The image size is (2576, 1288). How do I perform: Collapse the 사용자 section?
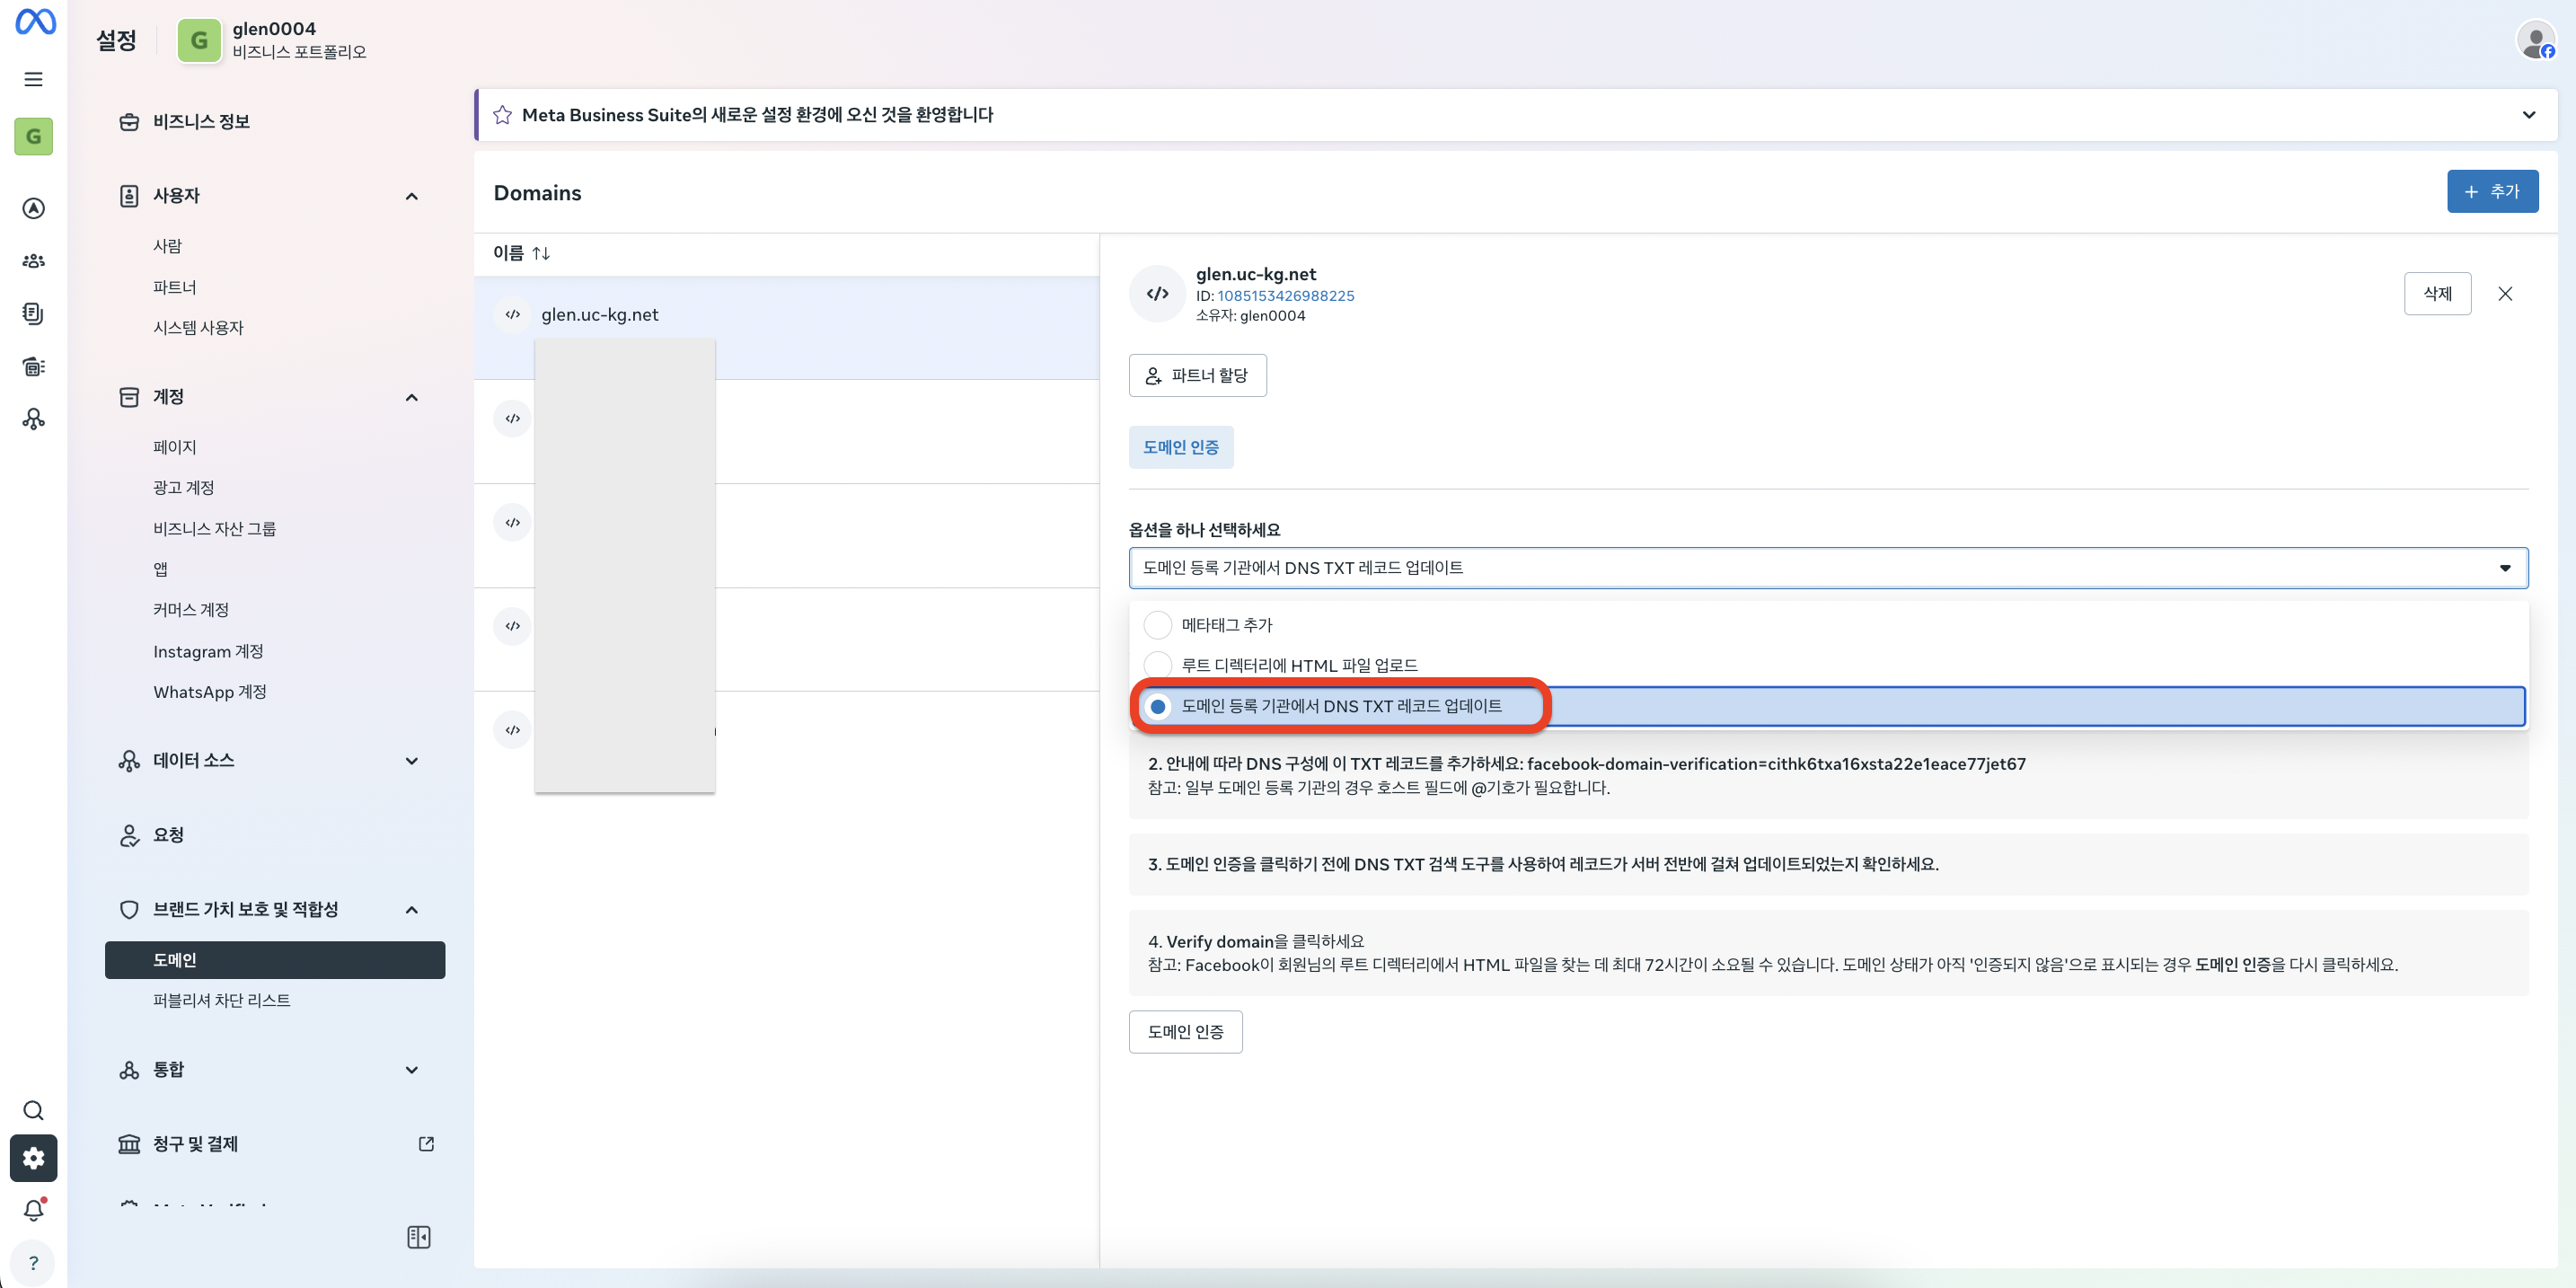411,196
